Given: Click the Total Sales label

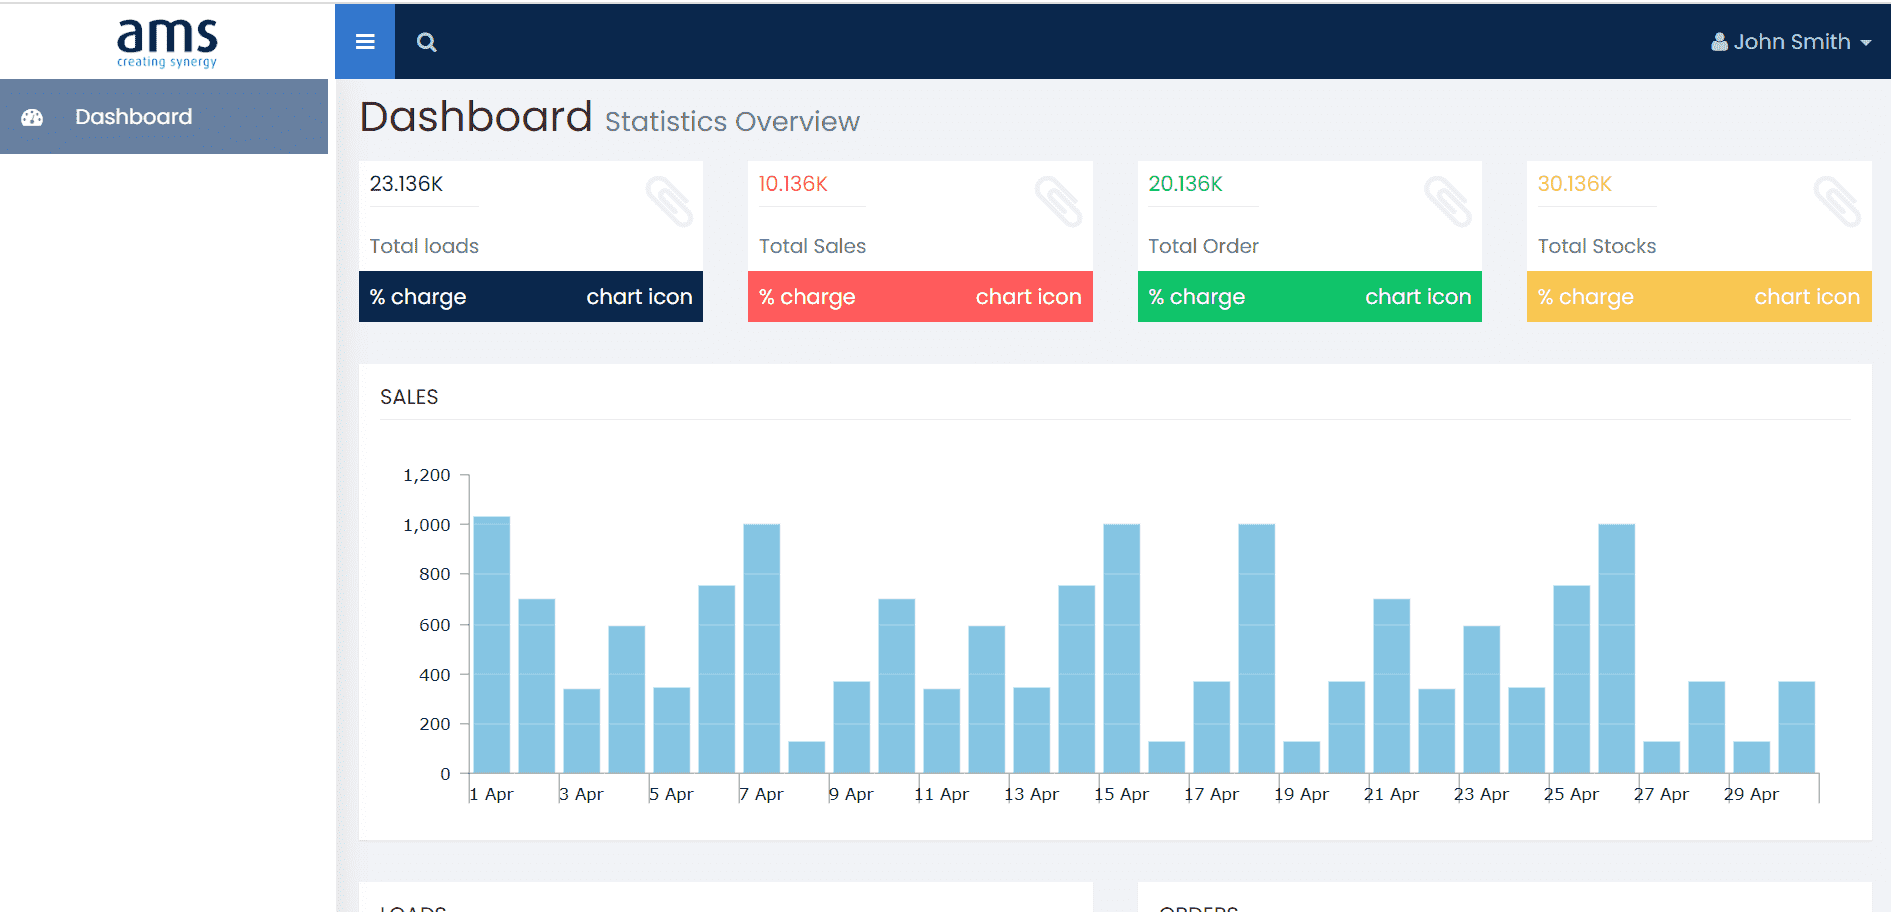Looking at the screenshot, I should 812,246.
